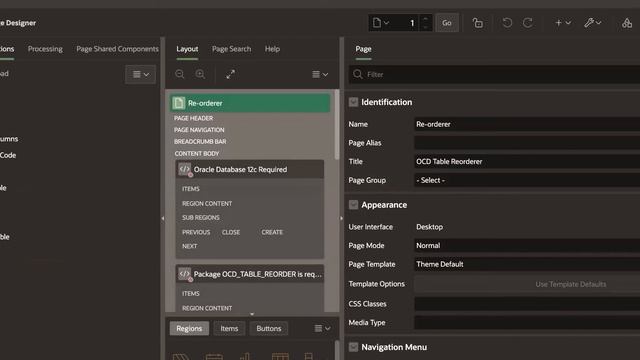Open the Page Group select list
This screenshot has width=640, height=360.
click(x=527, y=180)
